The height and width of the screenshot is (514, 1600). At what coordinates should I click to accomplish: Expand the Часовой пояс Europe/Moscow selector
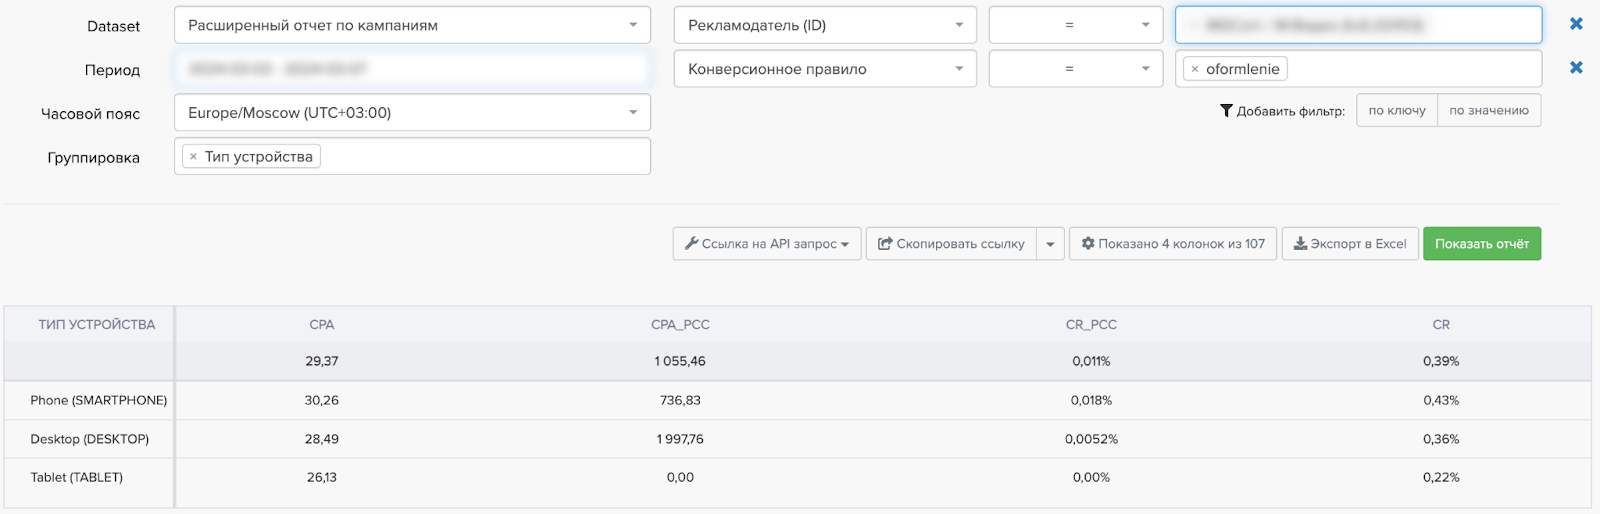412,113
